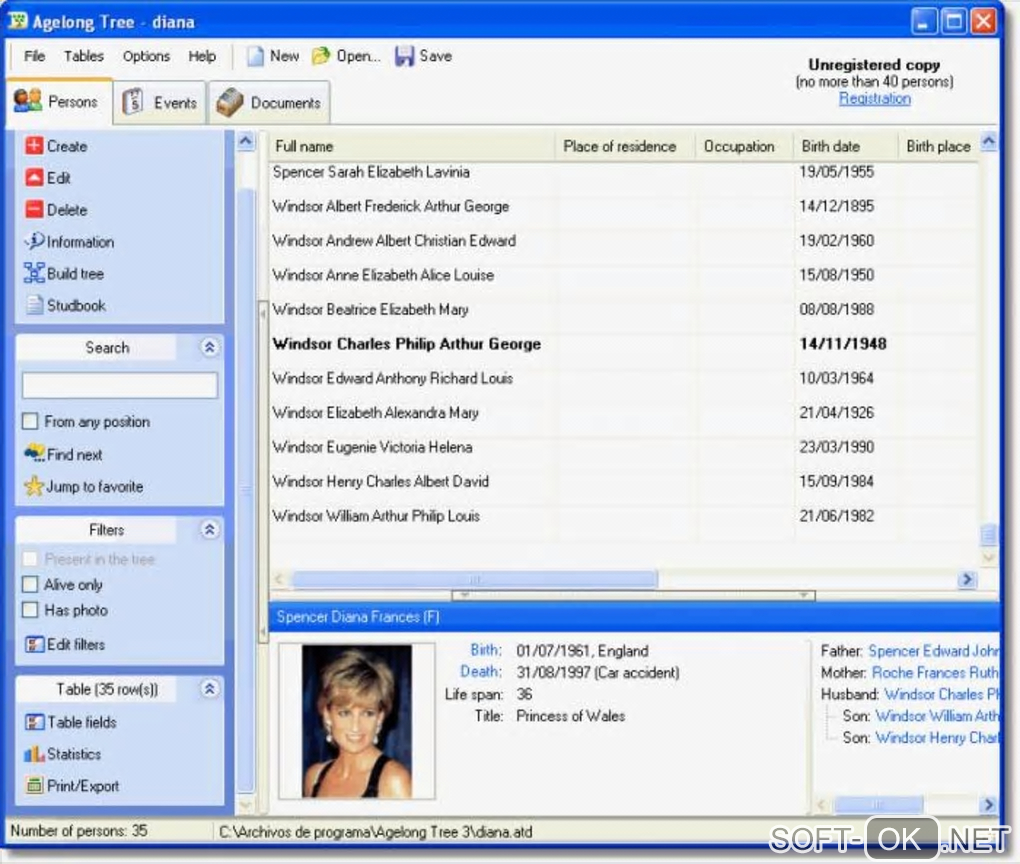Click into the Search text field
This screenshot has width=1020, height=864.
pos(120,385)
